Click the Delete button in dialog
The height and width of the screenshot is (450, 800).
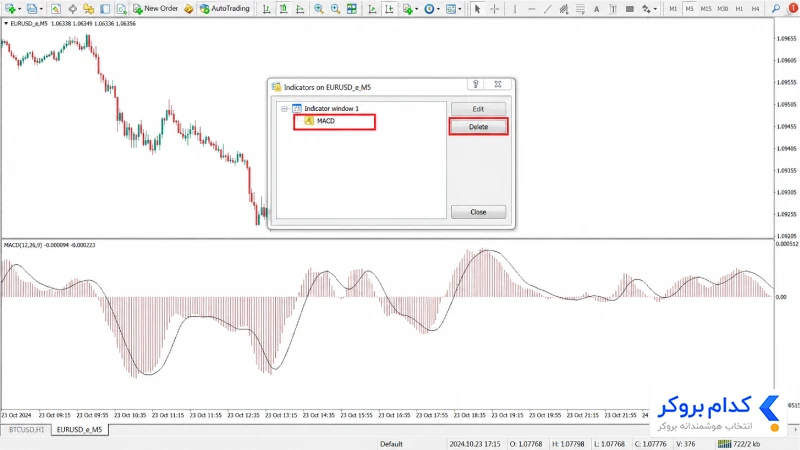point(478,127)
